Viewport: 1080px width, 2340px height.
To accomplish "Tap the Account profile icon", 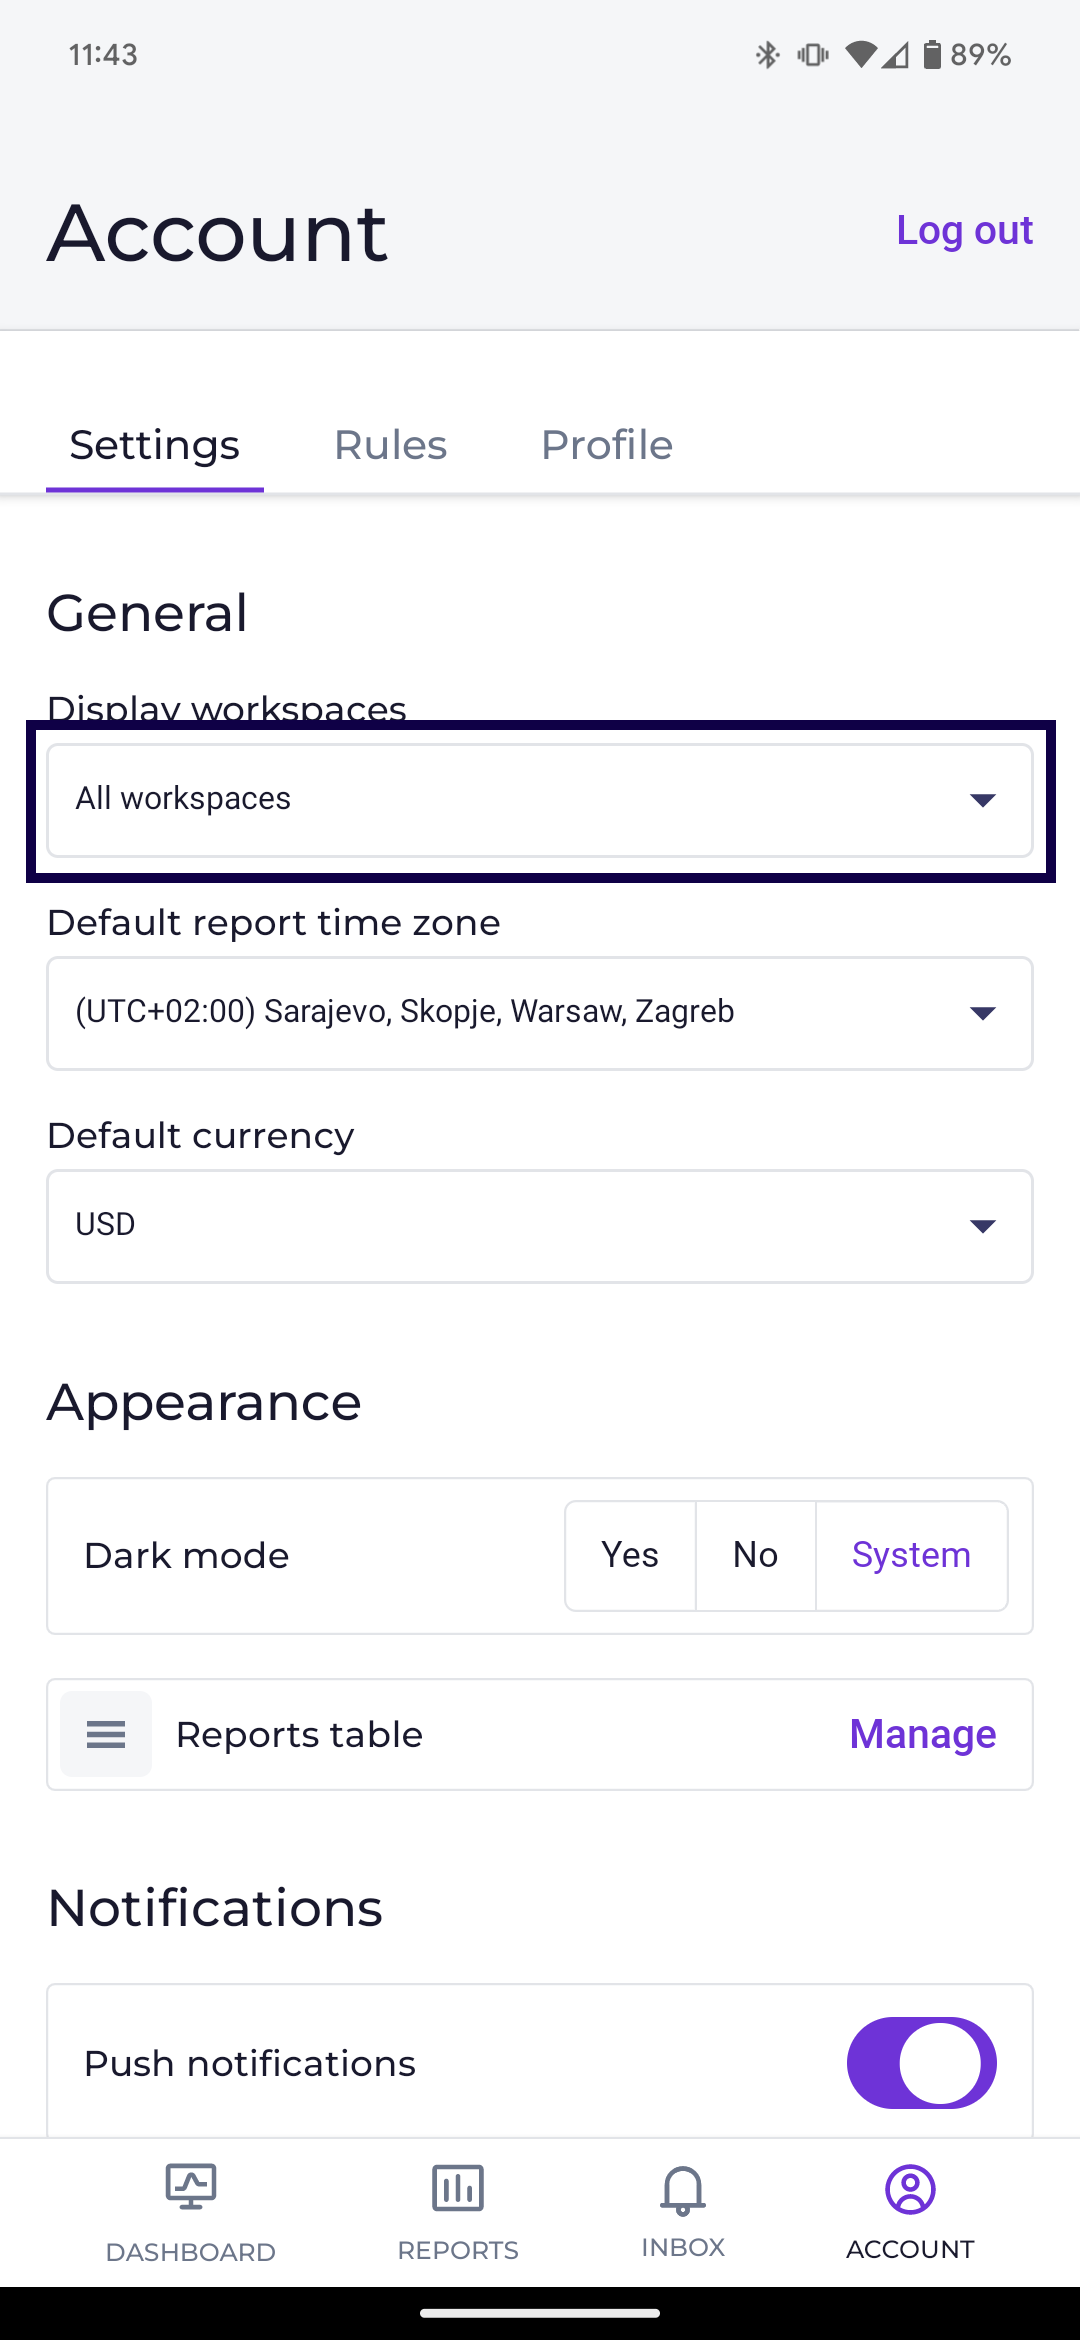I will (x=910, y=2190).
